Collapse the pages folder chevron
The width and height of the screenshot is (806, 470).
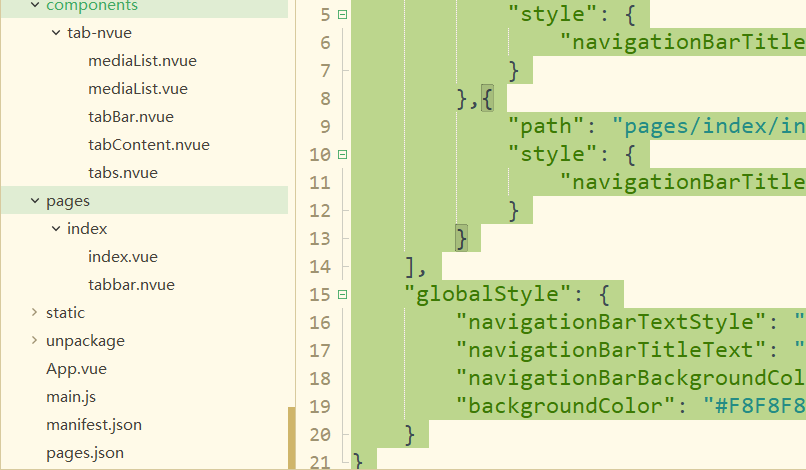tap(35, 201)
